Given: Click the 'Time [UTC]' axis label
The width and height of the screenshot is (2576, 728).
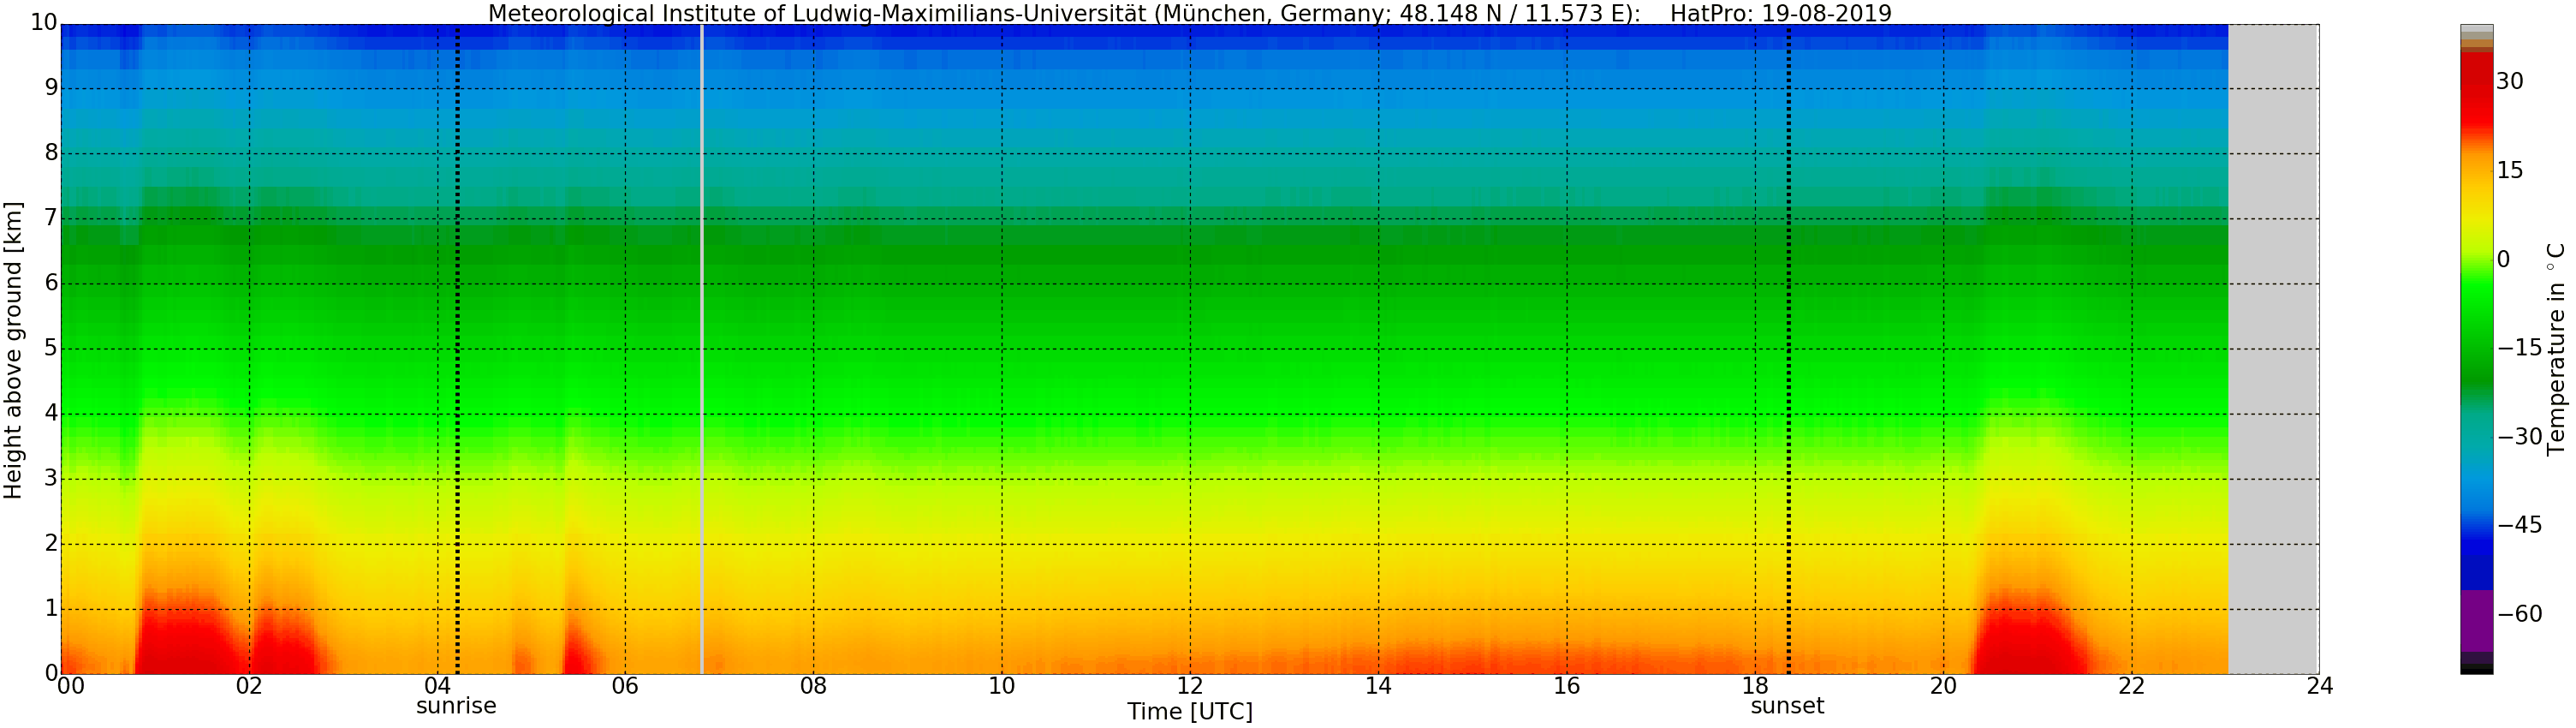Looking at the screenshot, I should click(1189, 712).
